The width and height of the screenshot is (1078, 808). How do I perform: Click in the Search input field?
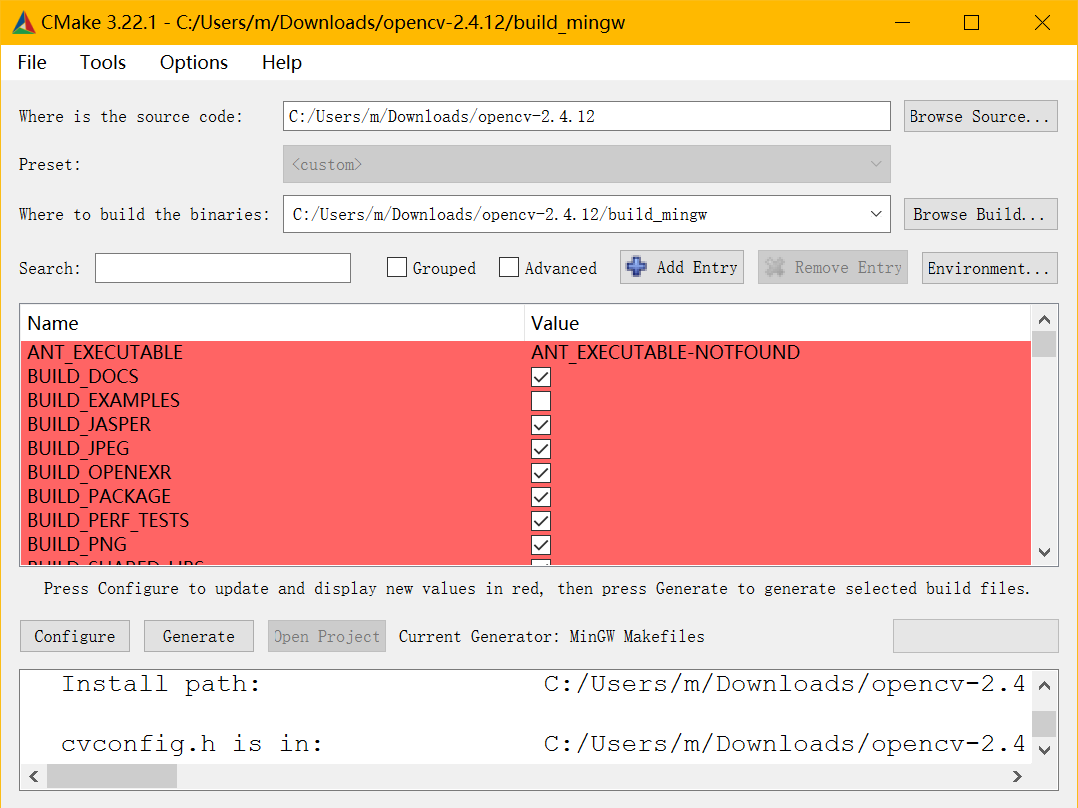pos(223,268)
